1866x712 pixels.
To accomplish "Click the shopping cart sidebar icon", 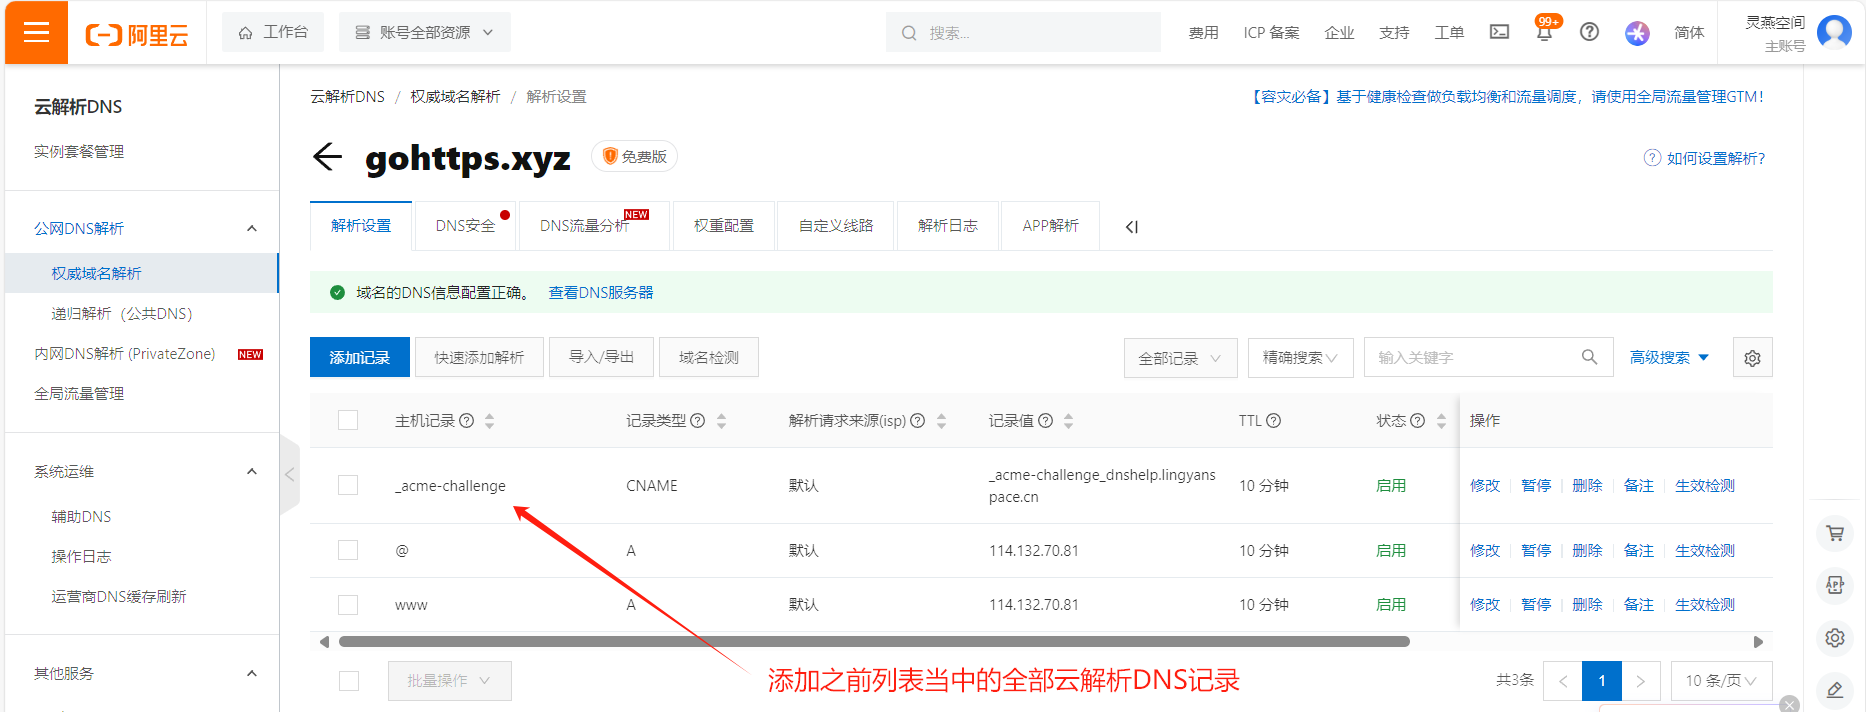I will click(1835, 533).
